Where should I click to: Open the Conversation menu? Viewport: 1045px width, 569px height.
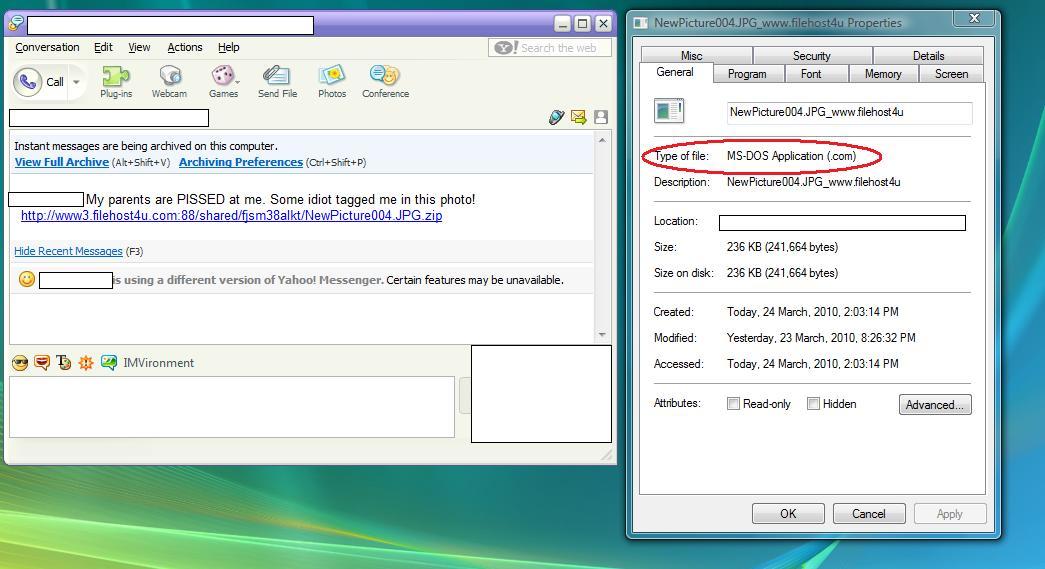47,47
